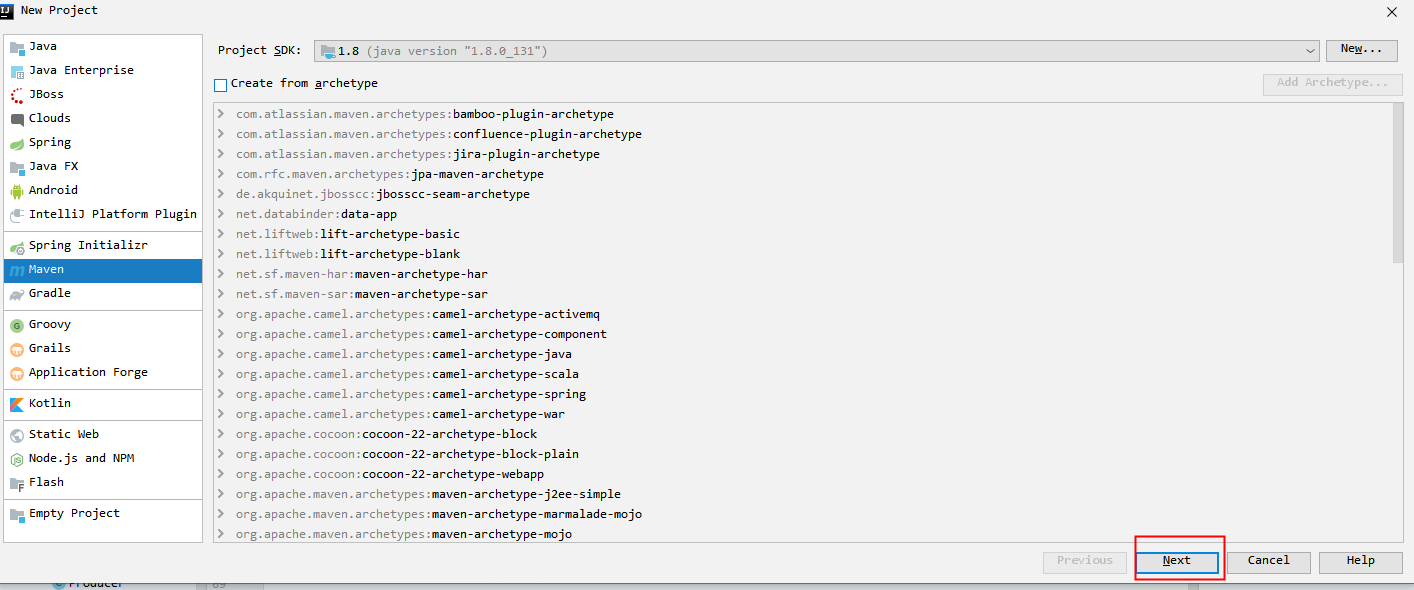The width and height of the screenshot is (1414, 590).
Task: Pick the Grails project icon
Action: (17, 349)
